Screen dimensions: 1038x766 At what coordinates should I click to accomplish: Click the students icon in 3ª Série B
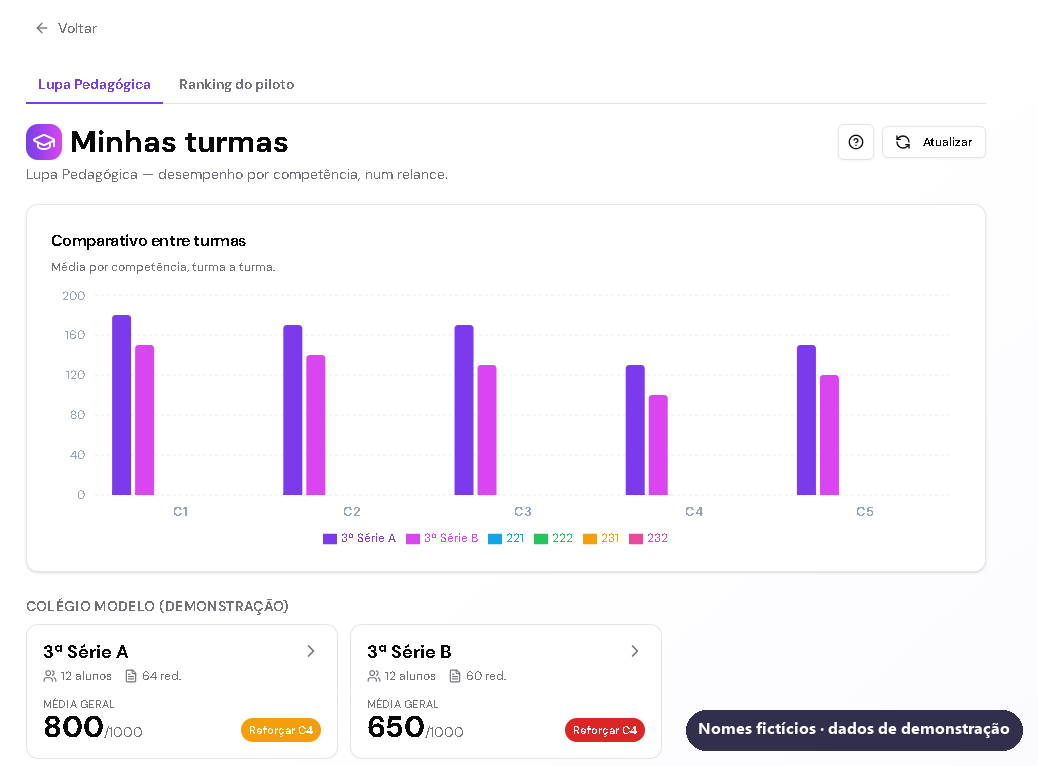[373, 676]
